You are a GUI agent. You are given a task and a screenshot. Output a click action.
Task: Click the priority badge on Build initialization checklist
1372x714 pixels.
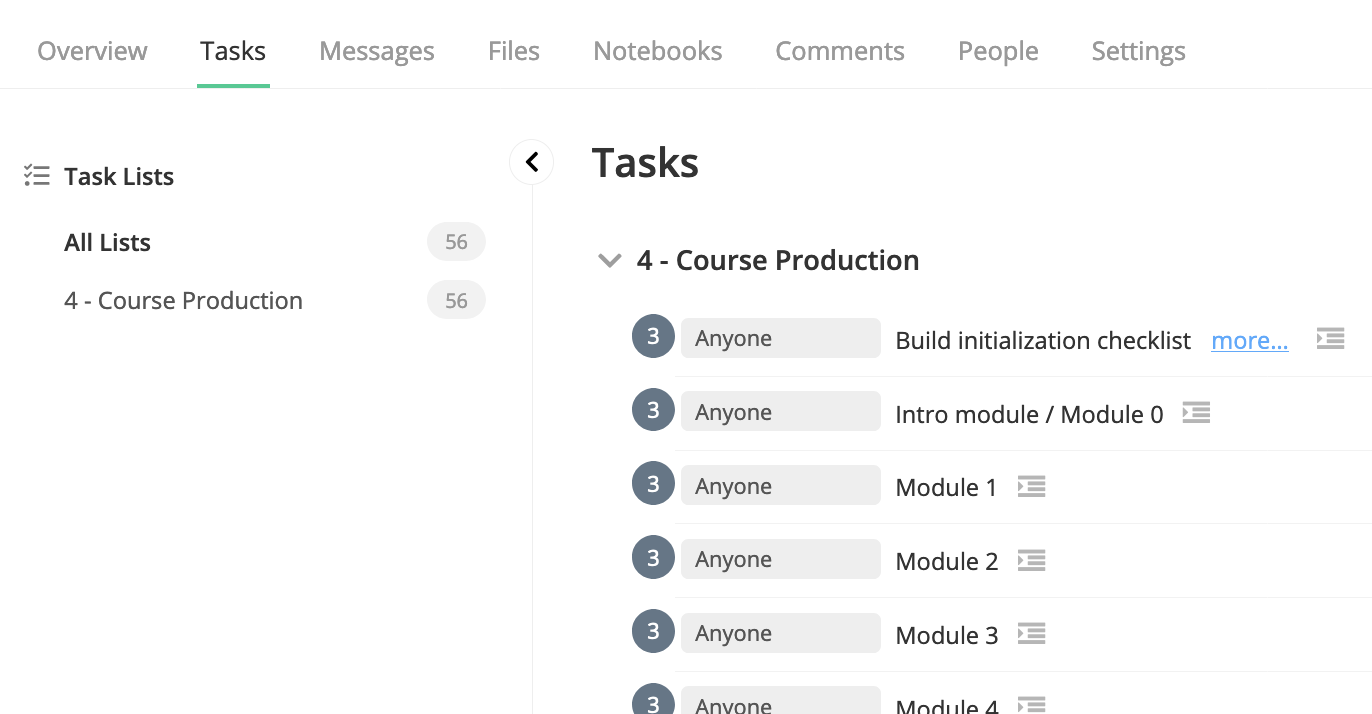[x=653, y=336]
